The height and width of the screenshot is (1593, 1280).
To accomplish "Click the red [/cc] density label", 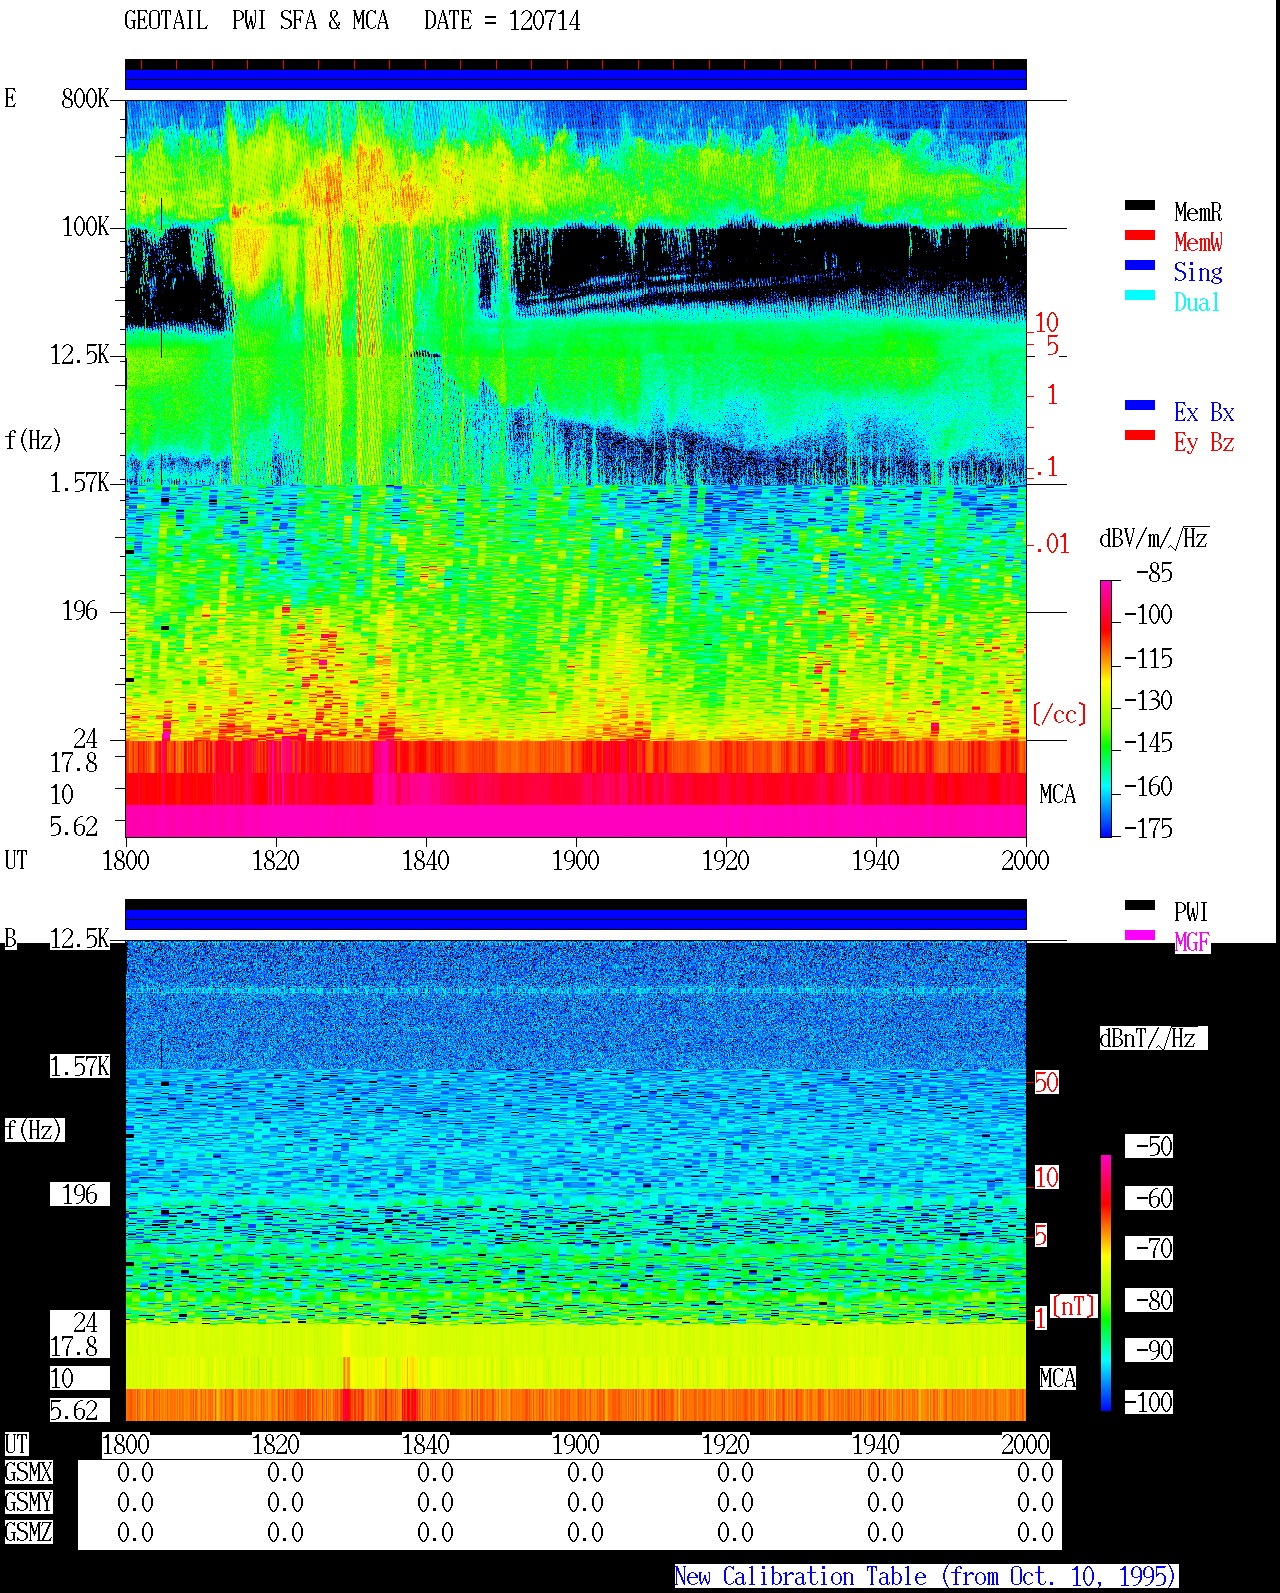I will 1059,714.
